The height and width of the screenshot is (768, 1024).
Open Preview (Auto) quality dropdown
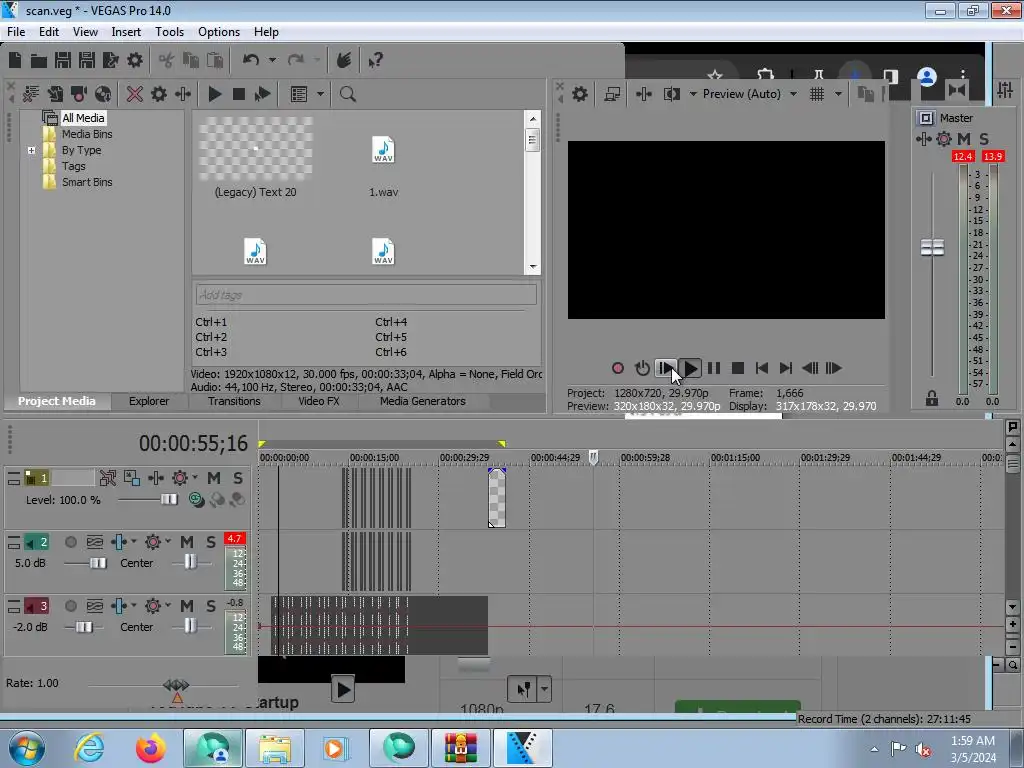click(793, 94)
